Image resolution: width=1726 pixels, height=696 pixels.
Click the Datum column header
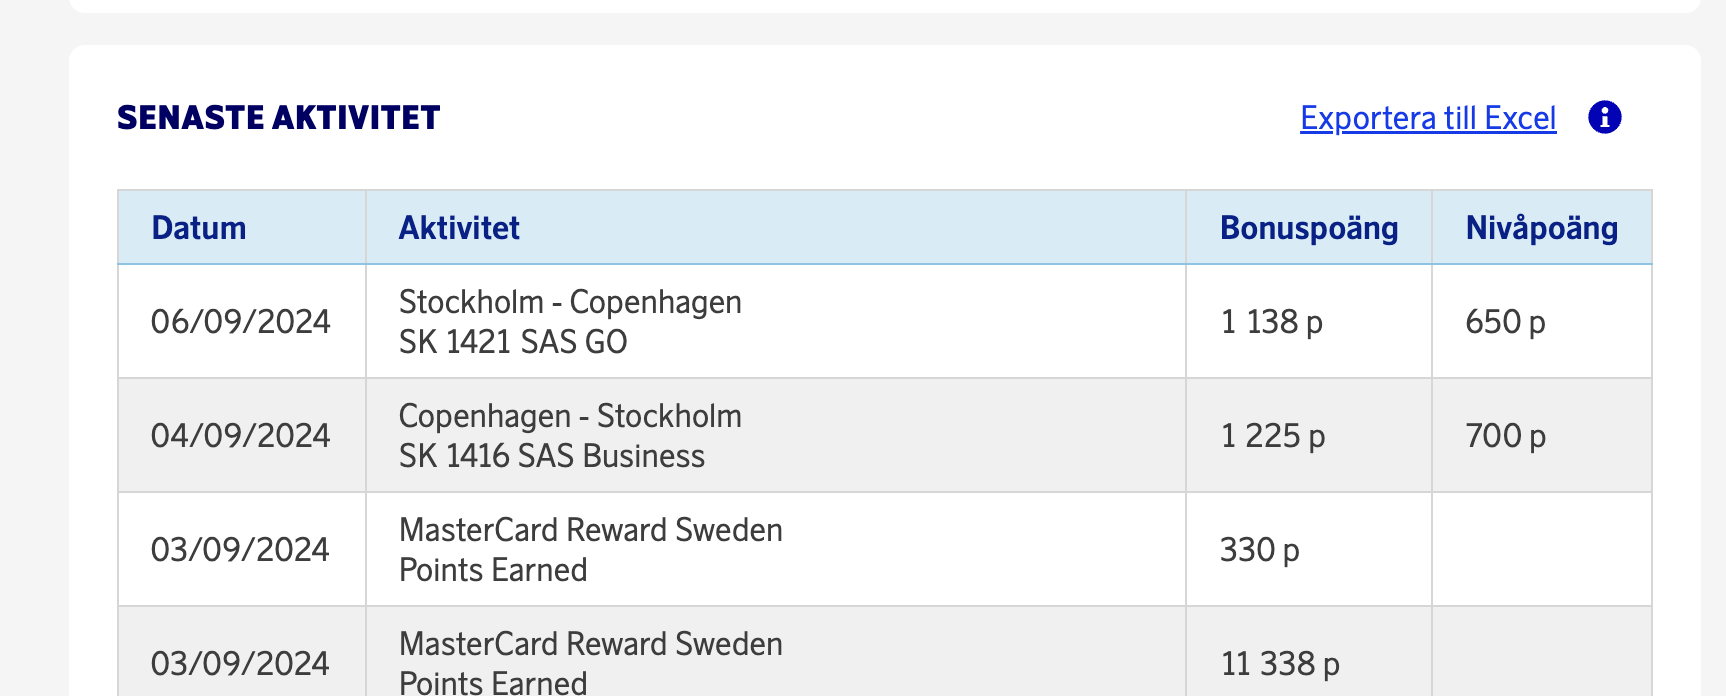pos(199,228)
